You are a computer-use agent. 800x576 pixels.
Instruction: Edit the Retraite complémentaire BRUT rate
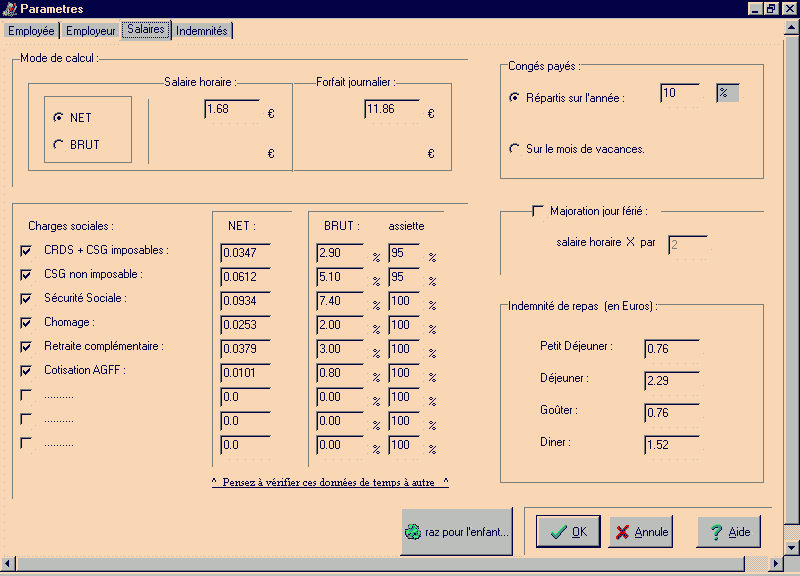(340, 348)
